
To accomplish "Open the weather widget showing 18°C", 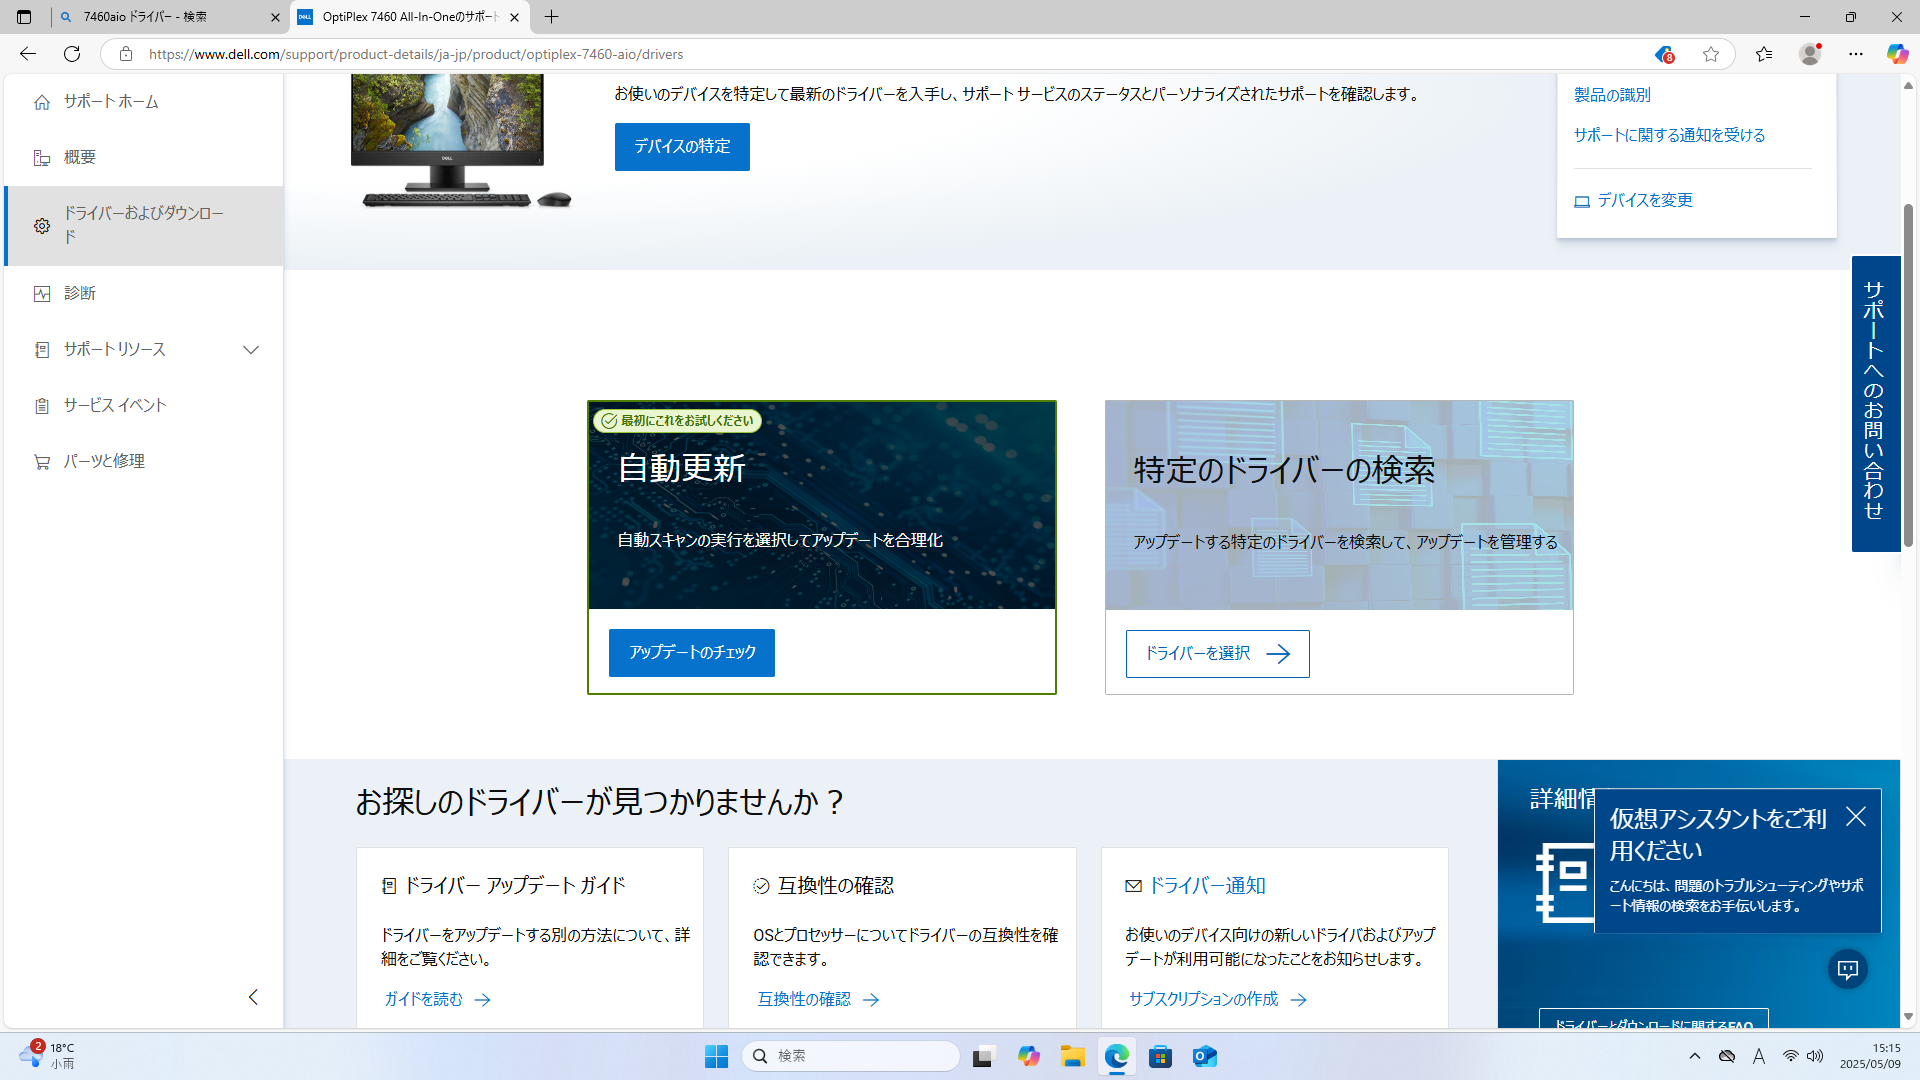I will coord(47,1056).
